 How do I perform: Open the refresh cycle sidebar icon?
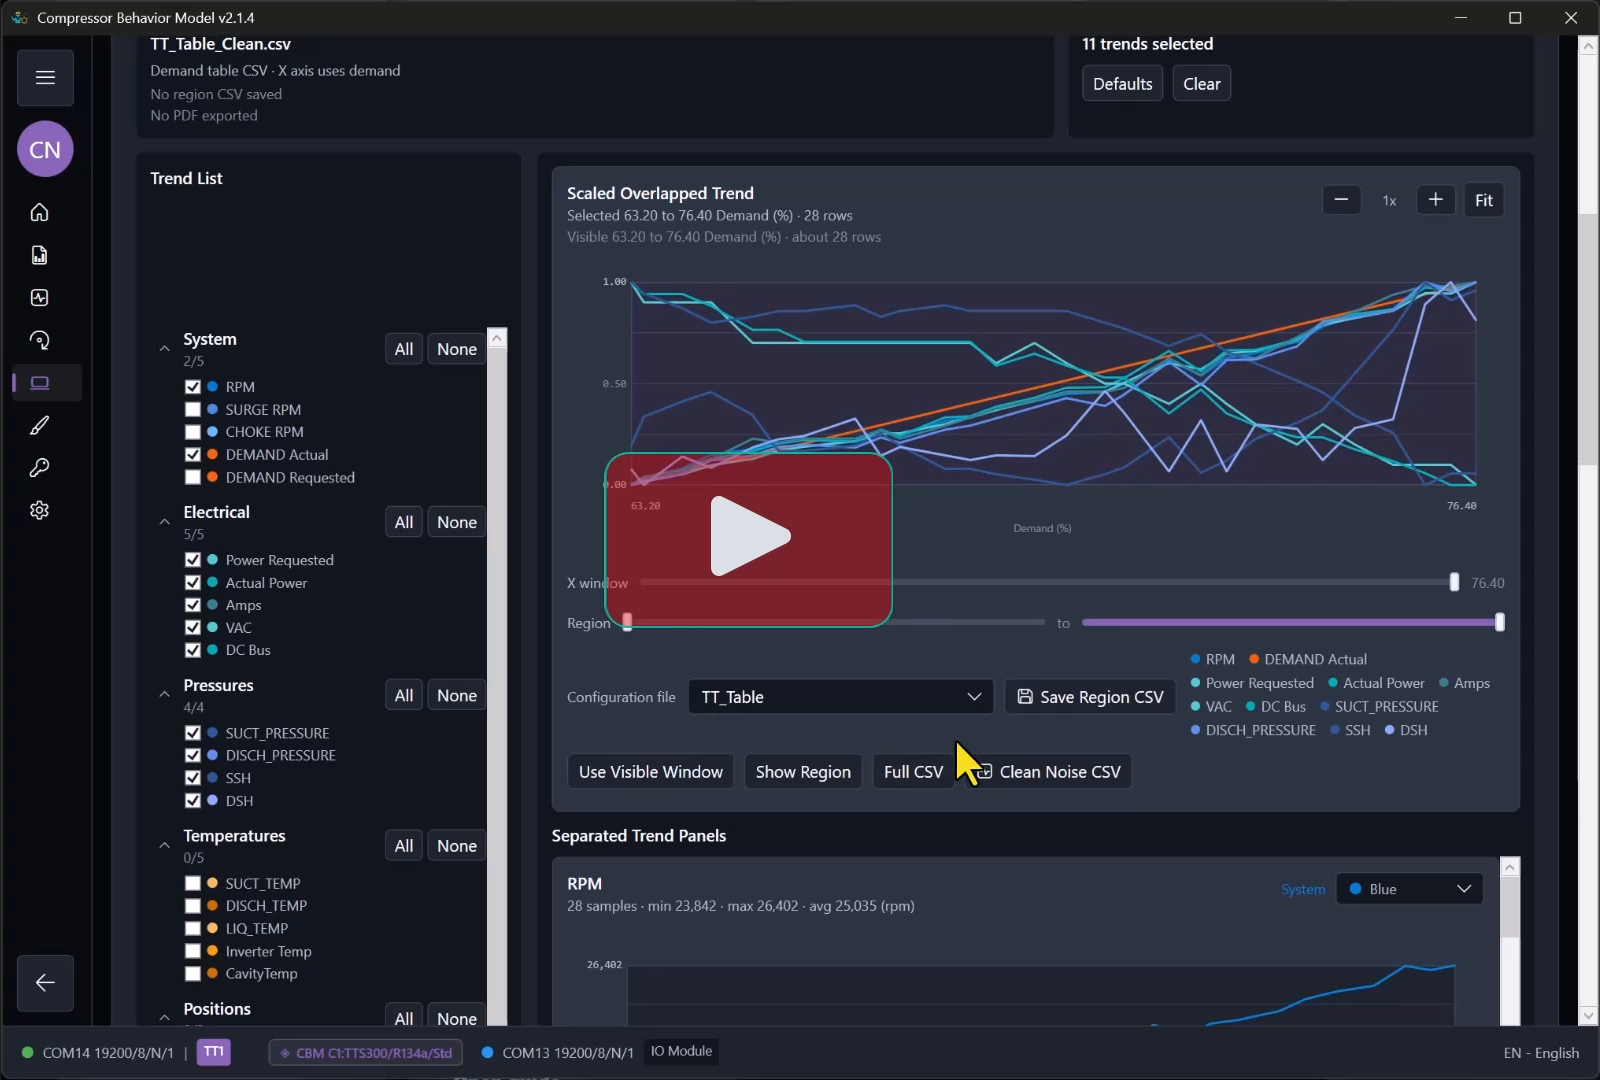coord(39,340)
